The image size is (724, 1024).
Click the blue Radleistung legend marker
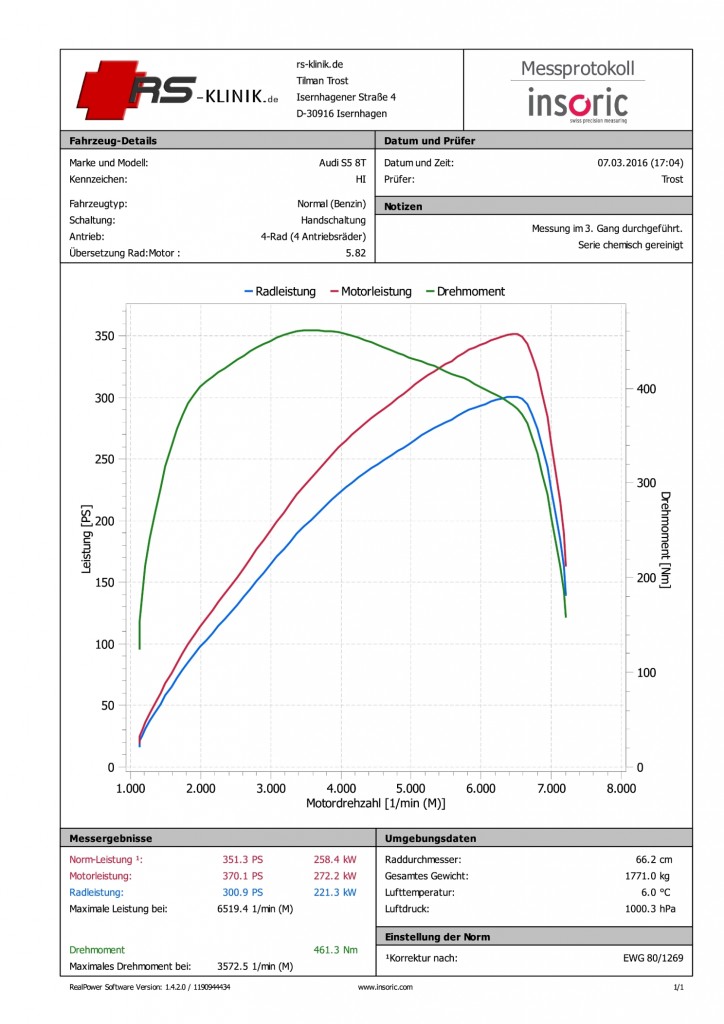[x=248, y=292]
